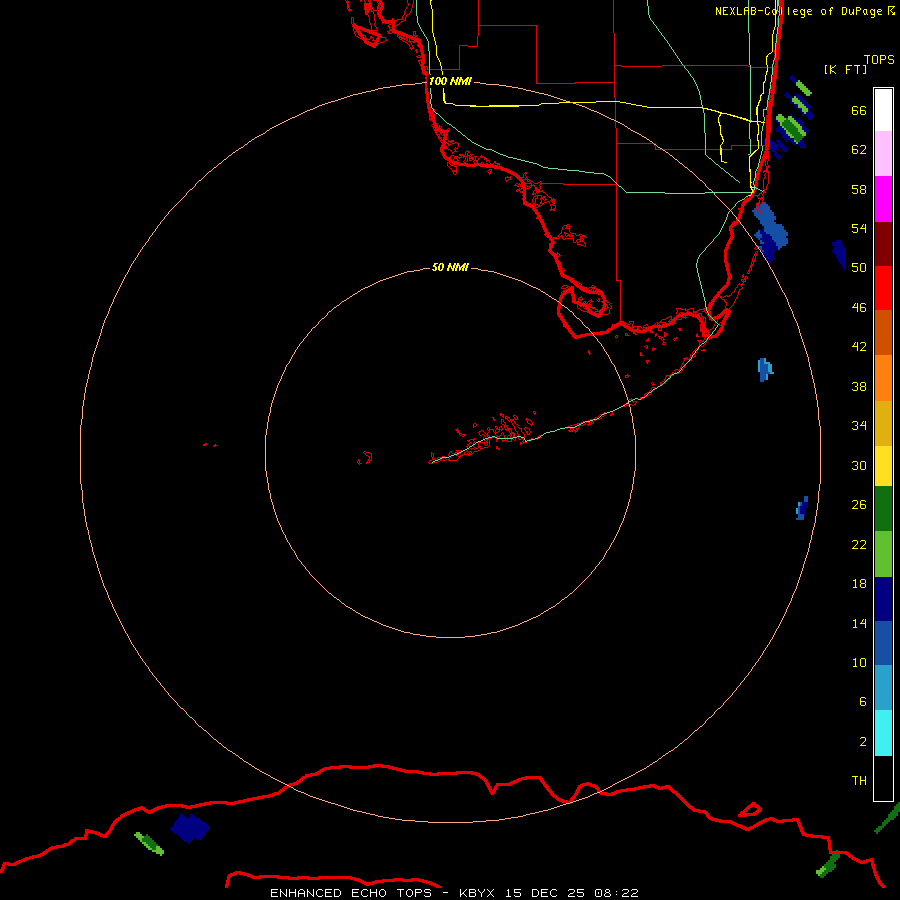Click the legend value "6"

click(862, 702)
